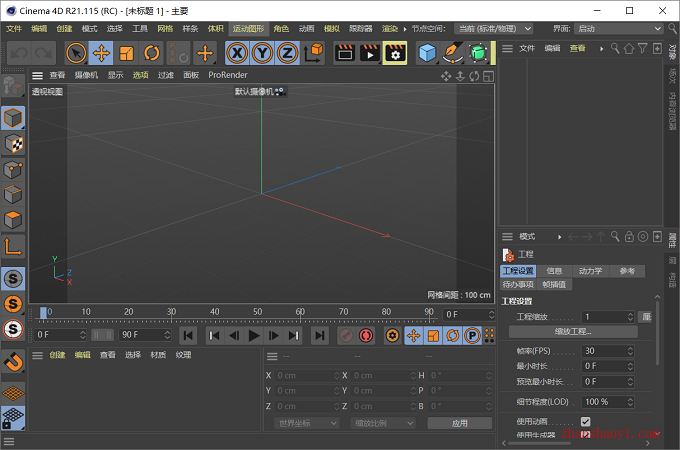
Task: Select the Rotate tool in top toolbar
Action: [151, 53]
